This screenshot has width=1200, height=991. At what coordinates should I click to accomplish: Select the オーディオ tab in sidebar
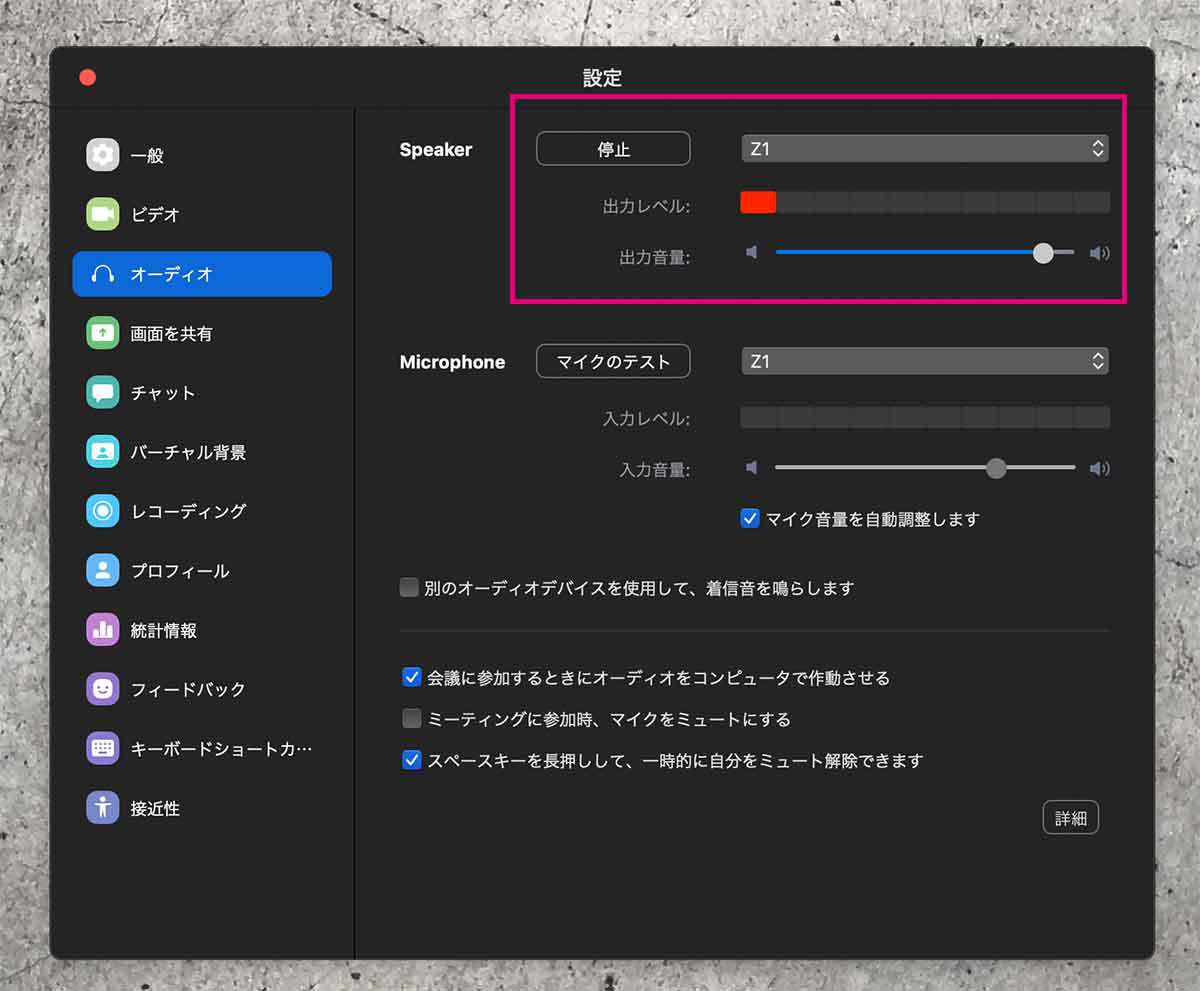[202, 274]
